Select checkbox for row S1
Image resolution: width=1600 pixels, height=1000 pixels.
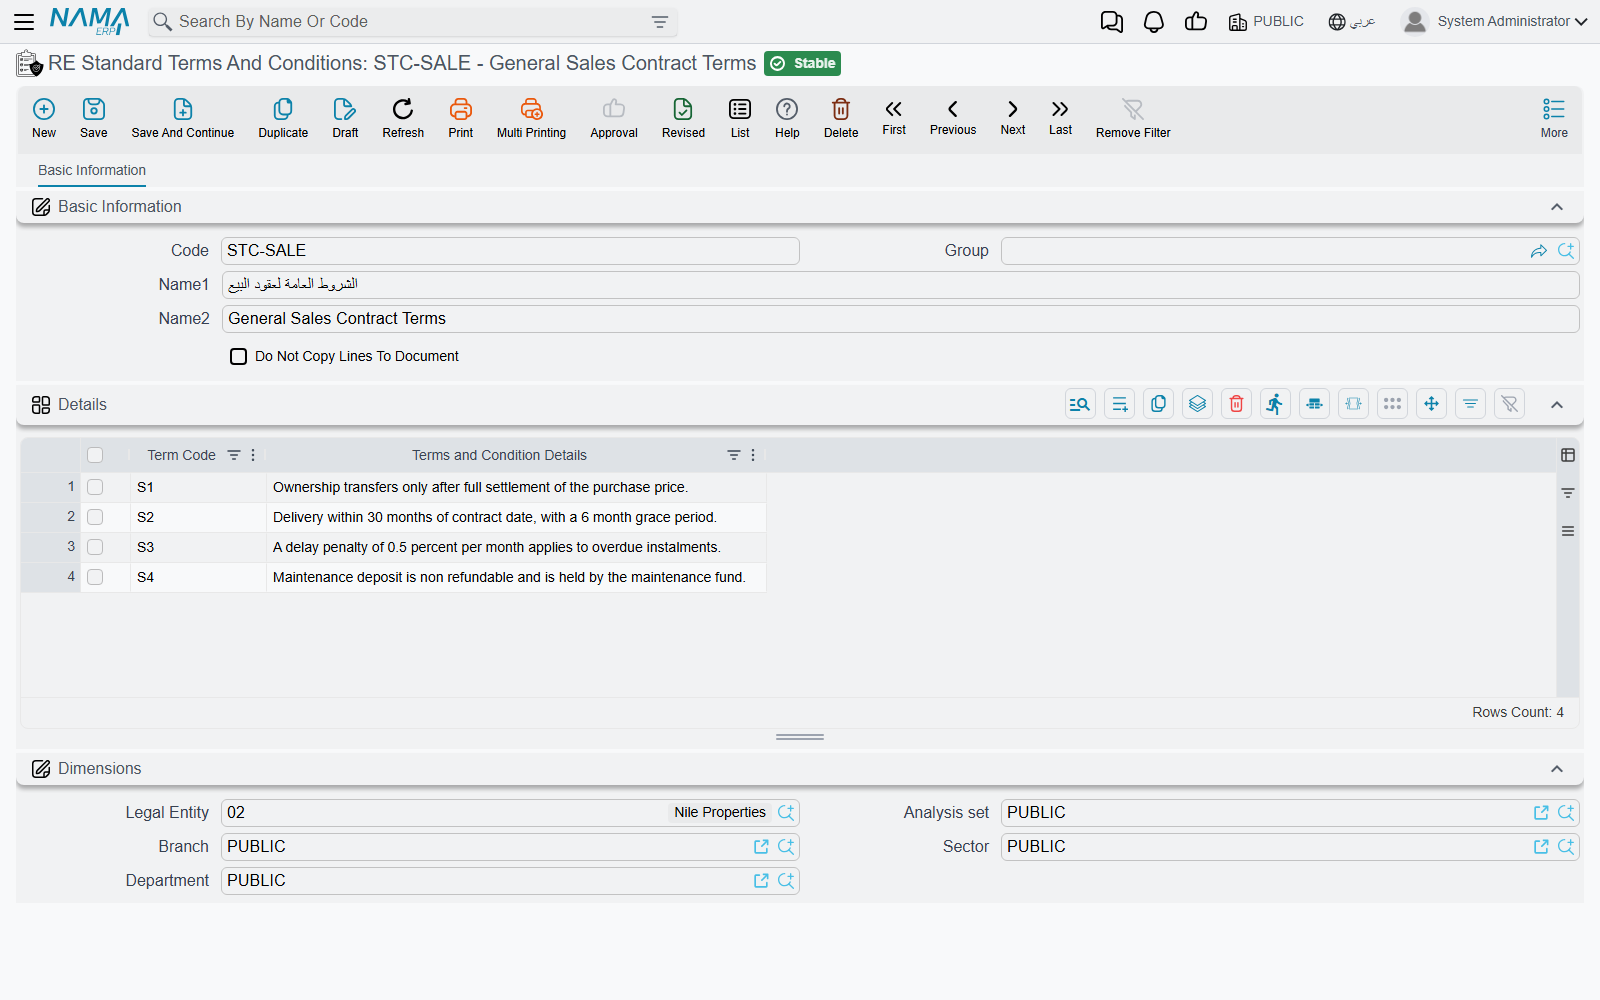pos(95,487)
